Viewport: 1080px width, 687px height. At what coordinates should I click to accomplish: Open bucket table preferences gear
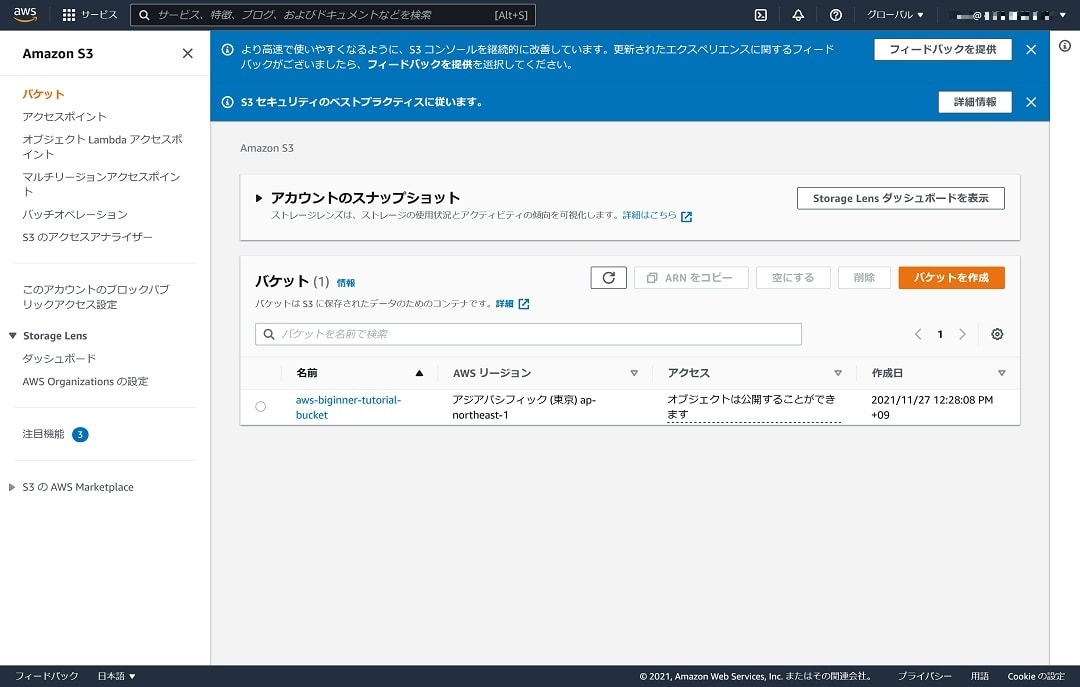(x=997, y=334)
